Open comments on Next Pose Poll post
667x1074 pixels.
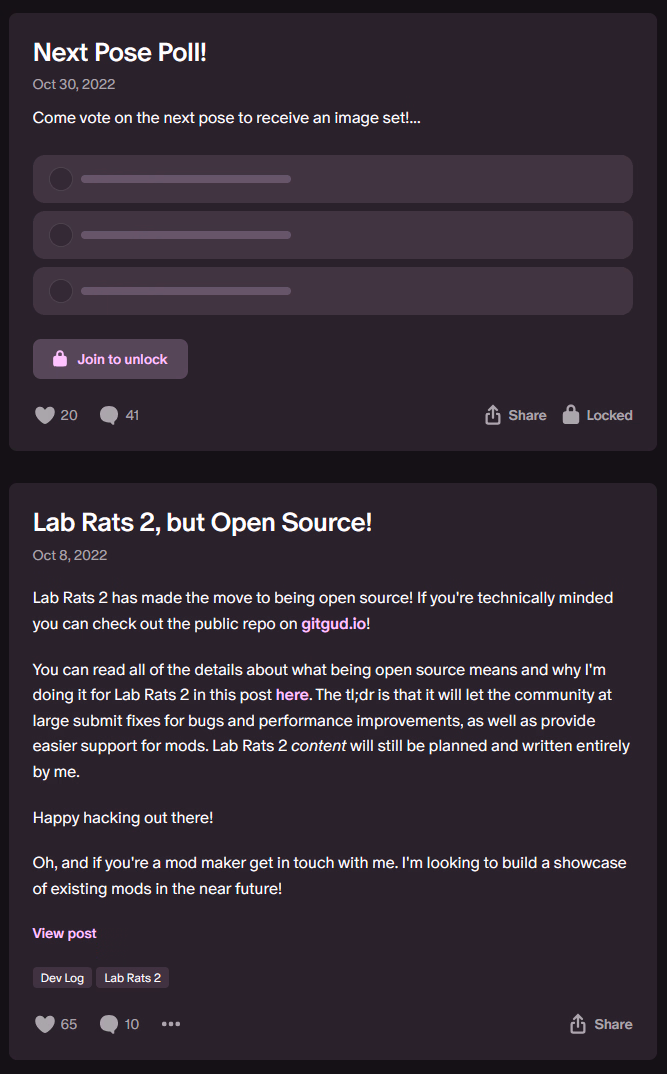(x=109, y=415)
